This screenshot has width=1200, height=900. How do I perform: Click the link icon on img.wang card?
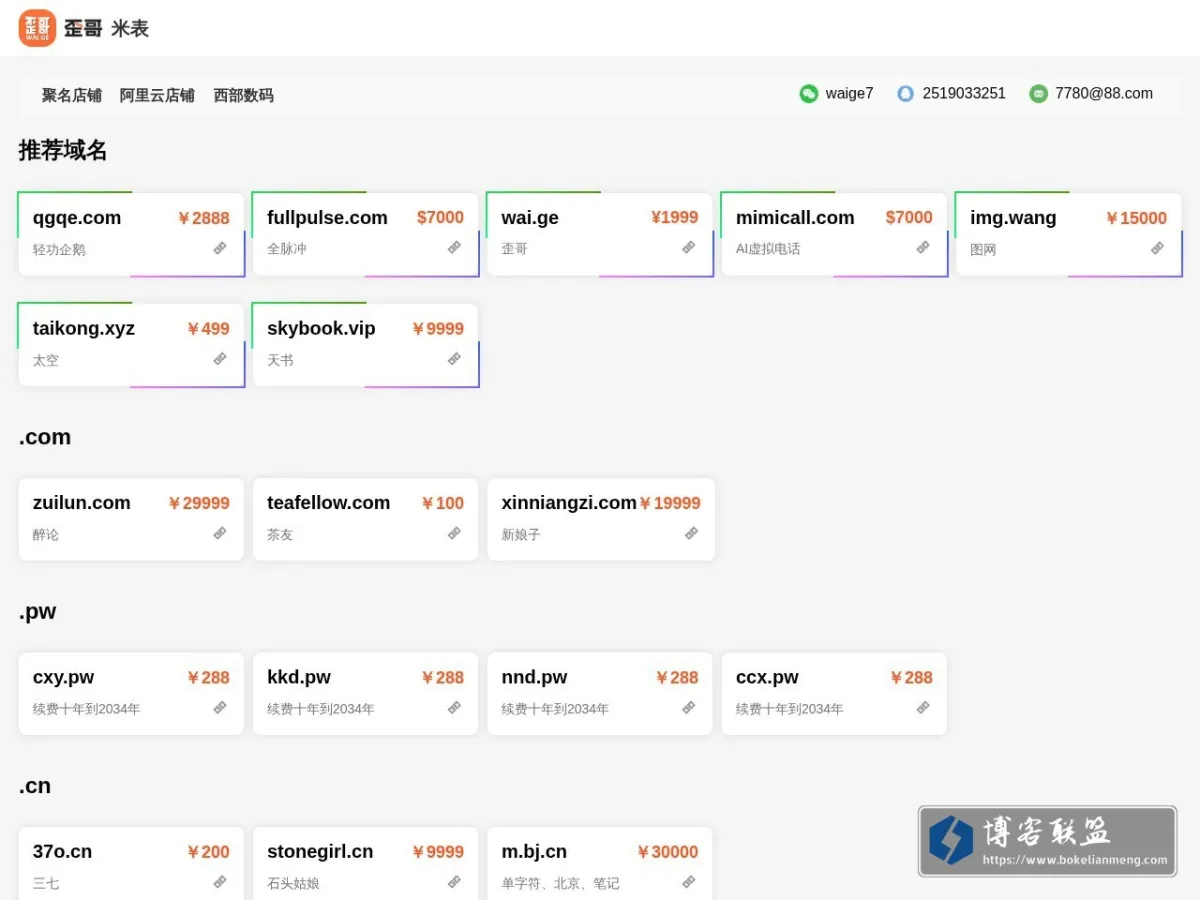[1157, 248]
